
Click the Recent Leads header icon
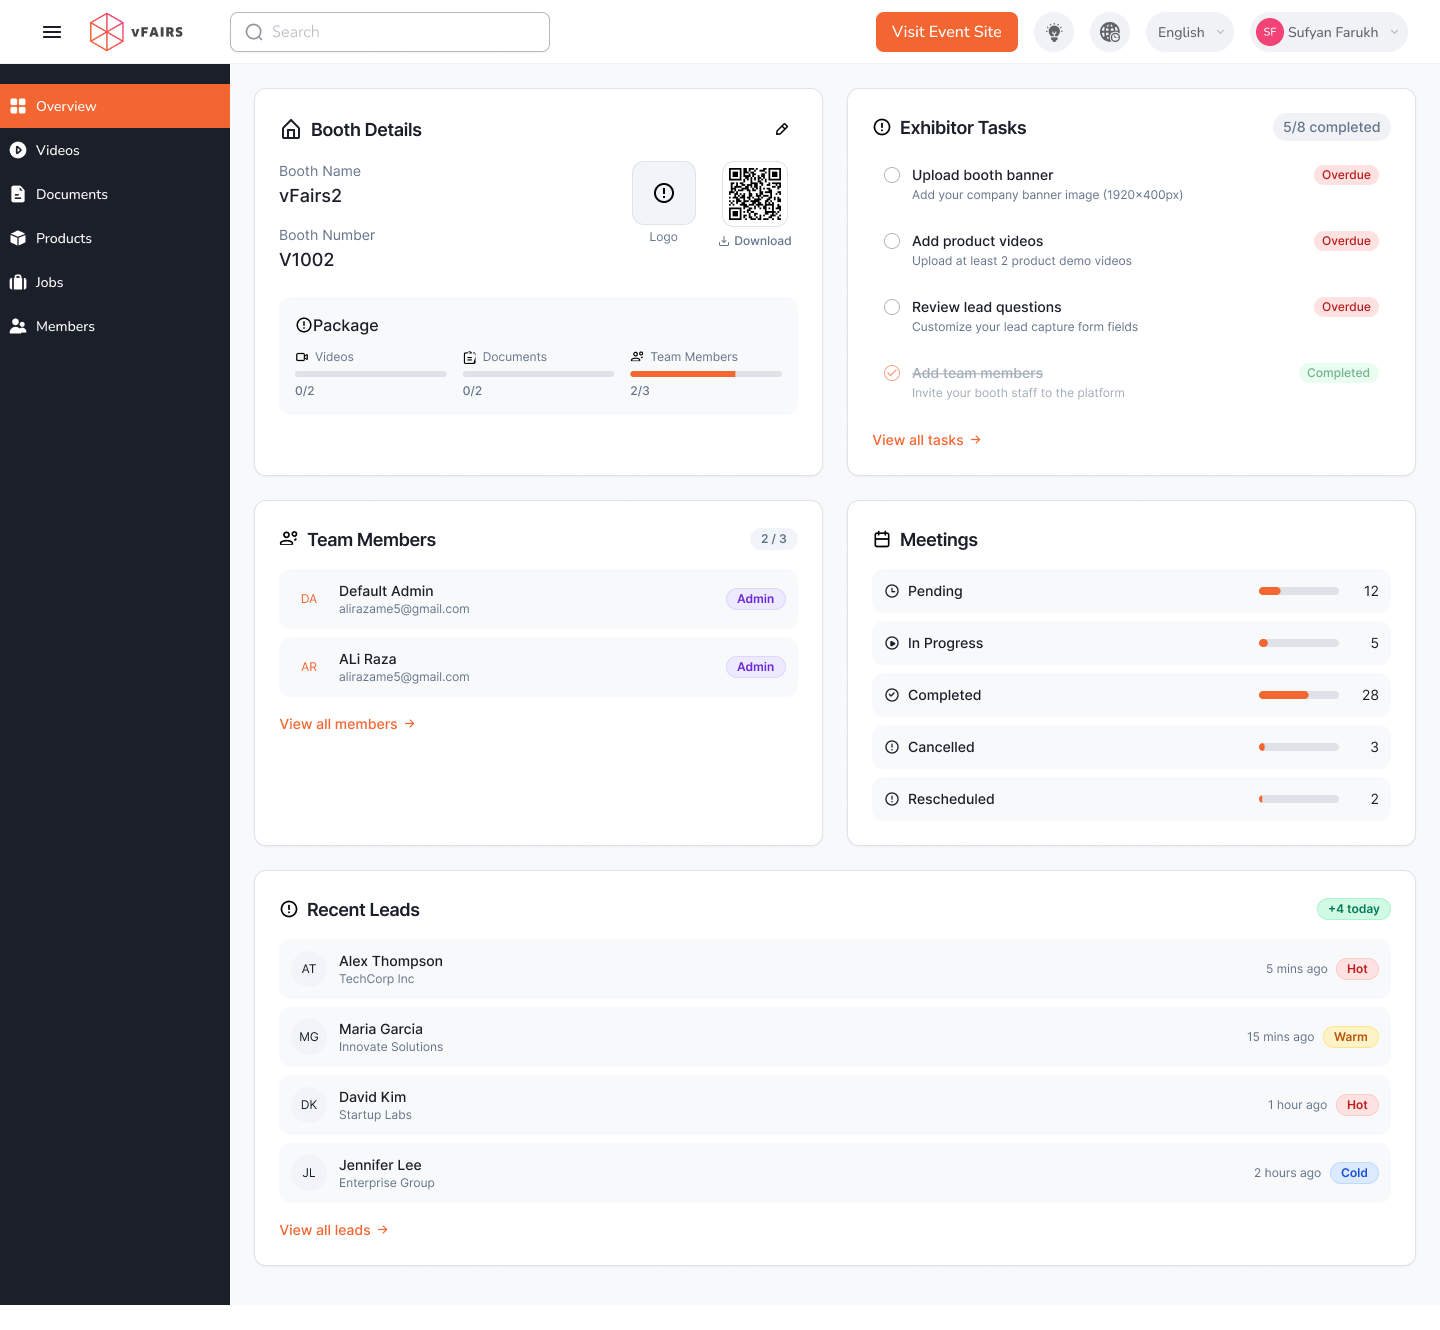pyautogui.click(x=289, y=909)
